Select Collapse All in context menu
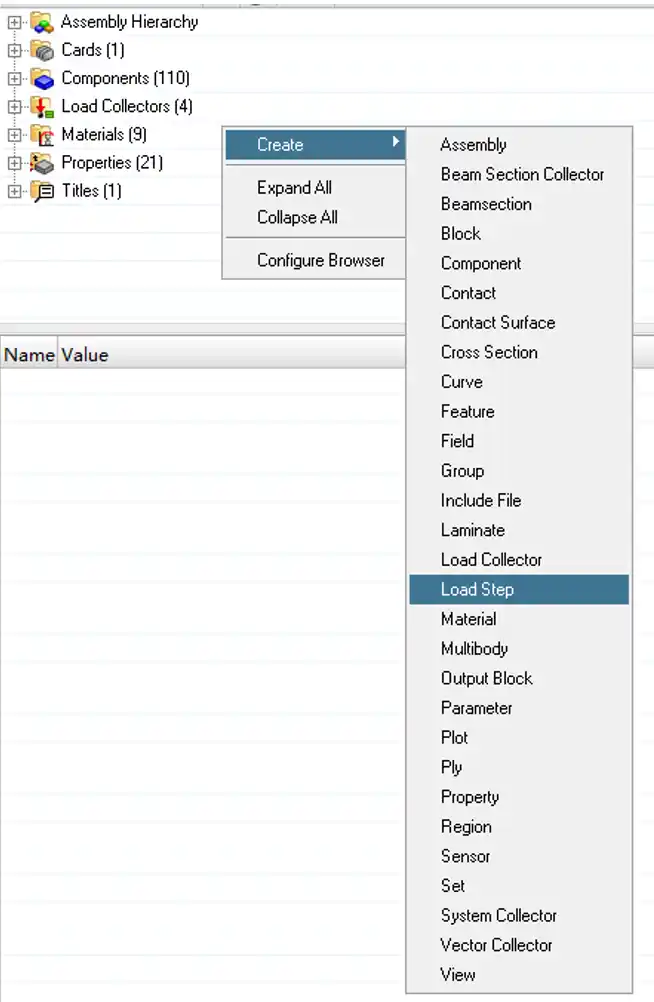 coord(297,217)
